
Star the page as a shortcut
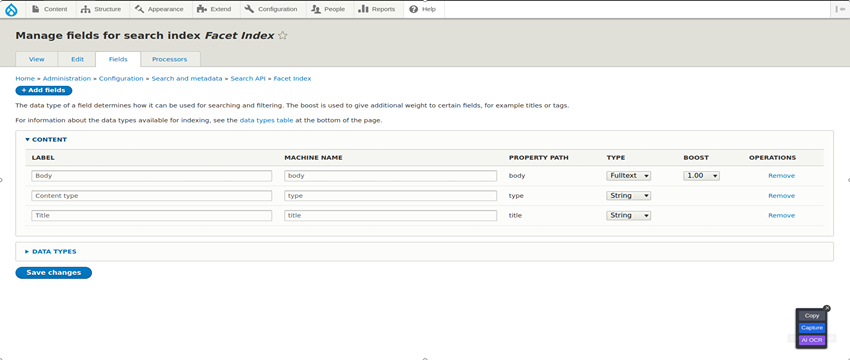click(282, 36)
